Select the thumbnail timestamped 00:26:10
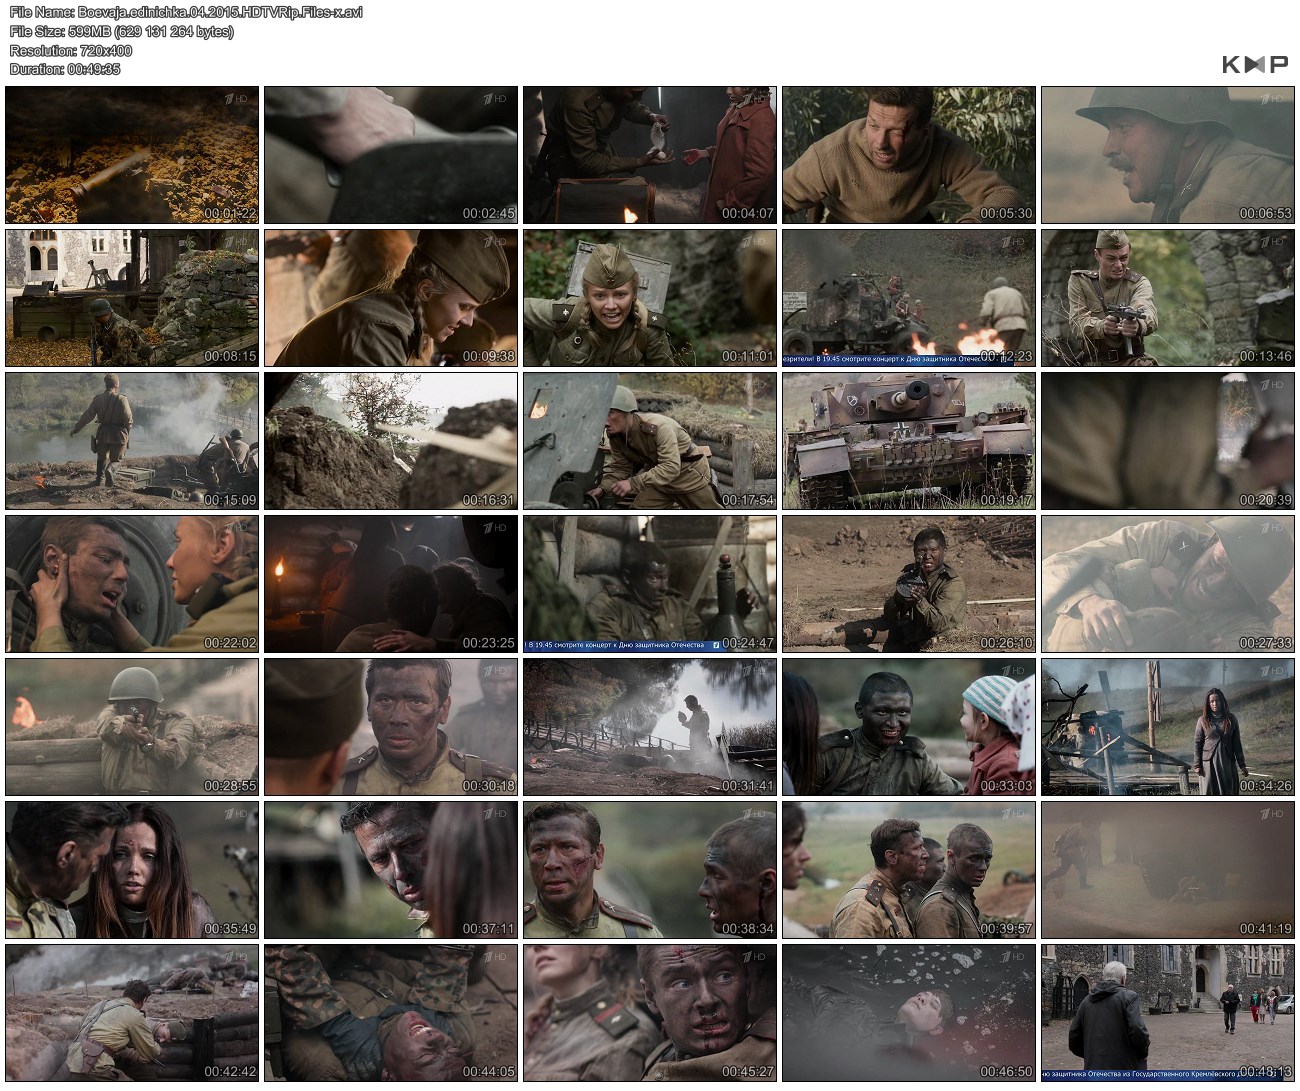 908,584
